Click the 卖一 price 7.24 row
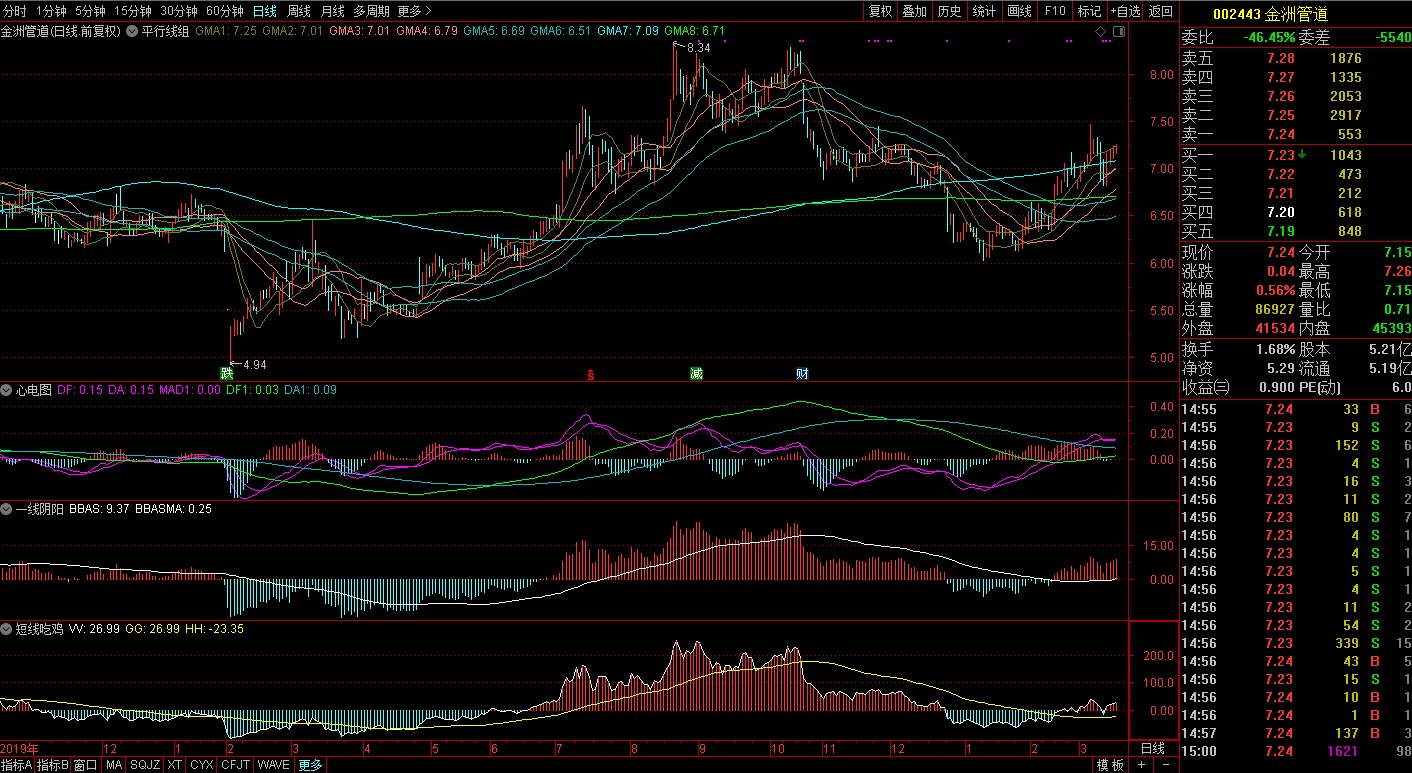Screen dimensions: 1412x773 1296,134
